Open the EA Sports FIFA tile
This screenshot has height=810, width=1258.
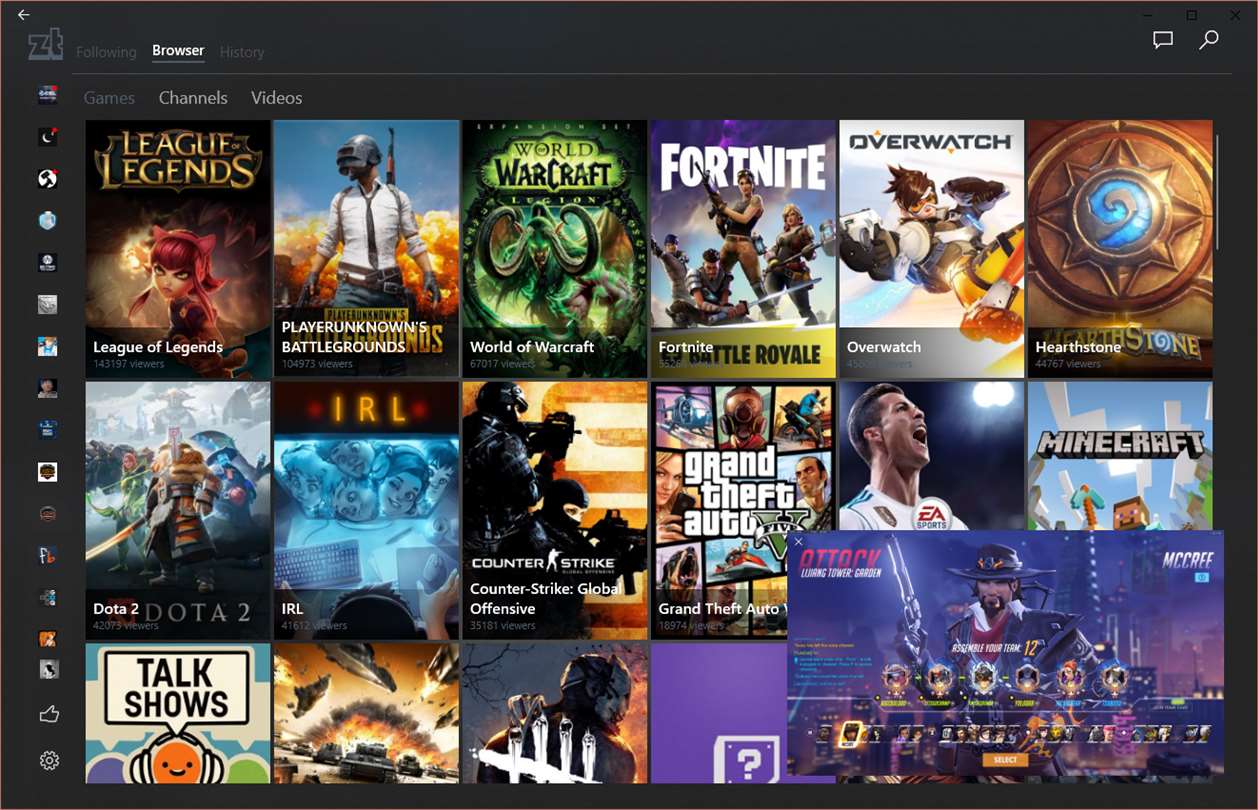pos(932,456)
